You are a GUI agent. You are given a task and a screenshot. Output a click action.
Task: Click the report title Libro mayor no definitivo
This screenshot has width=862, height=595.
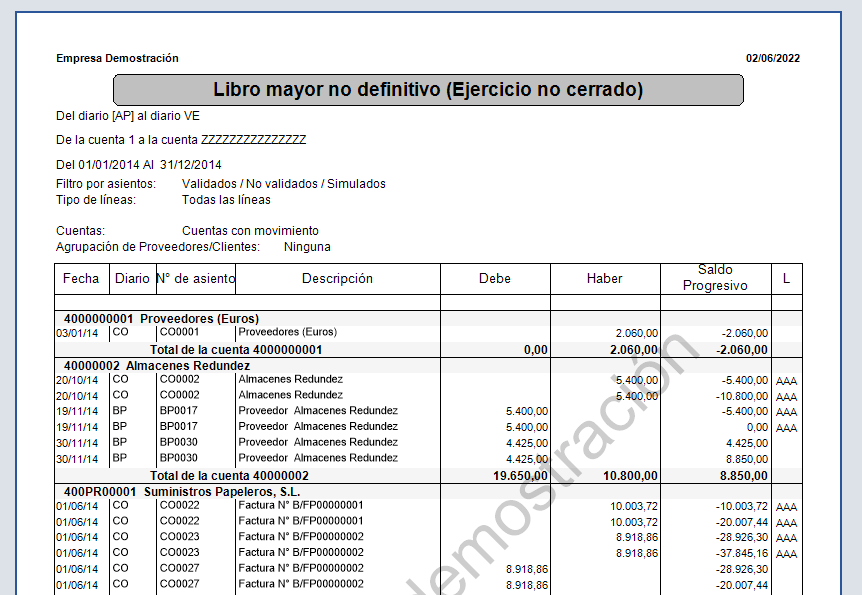[428, 90]
